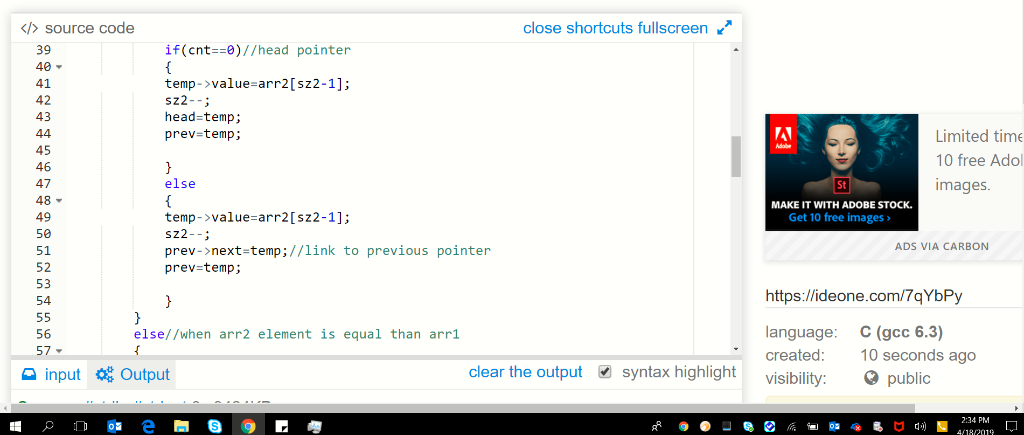Click the code editor scroll down arrow
Image resolution: width=1024 pixels, height=435 pixels.
[x=736, y=349]
